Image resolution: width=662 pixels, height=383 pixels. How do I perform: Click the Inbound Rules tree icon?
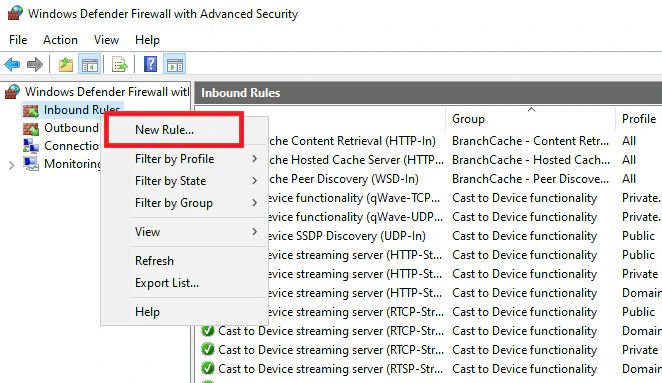pyautogui.click(x=31, y=110)
